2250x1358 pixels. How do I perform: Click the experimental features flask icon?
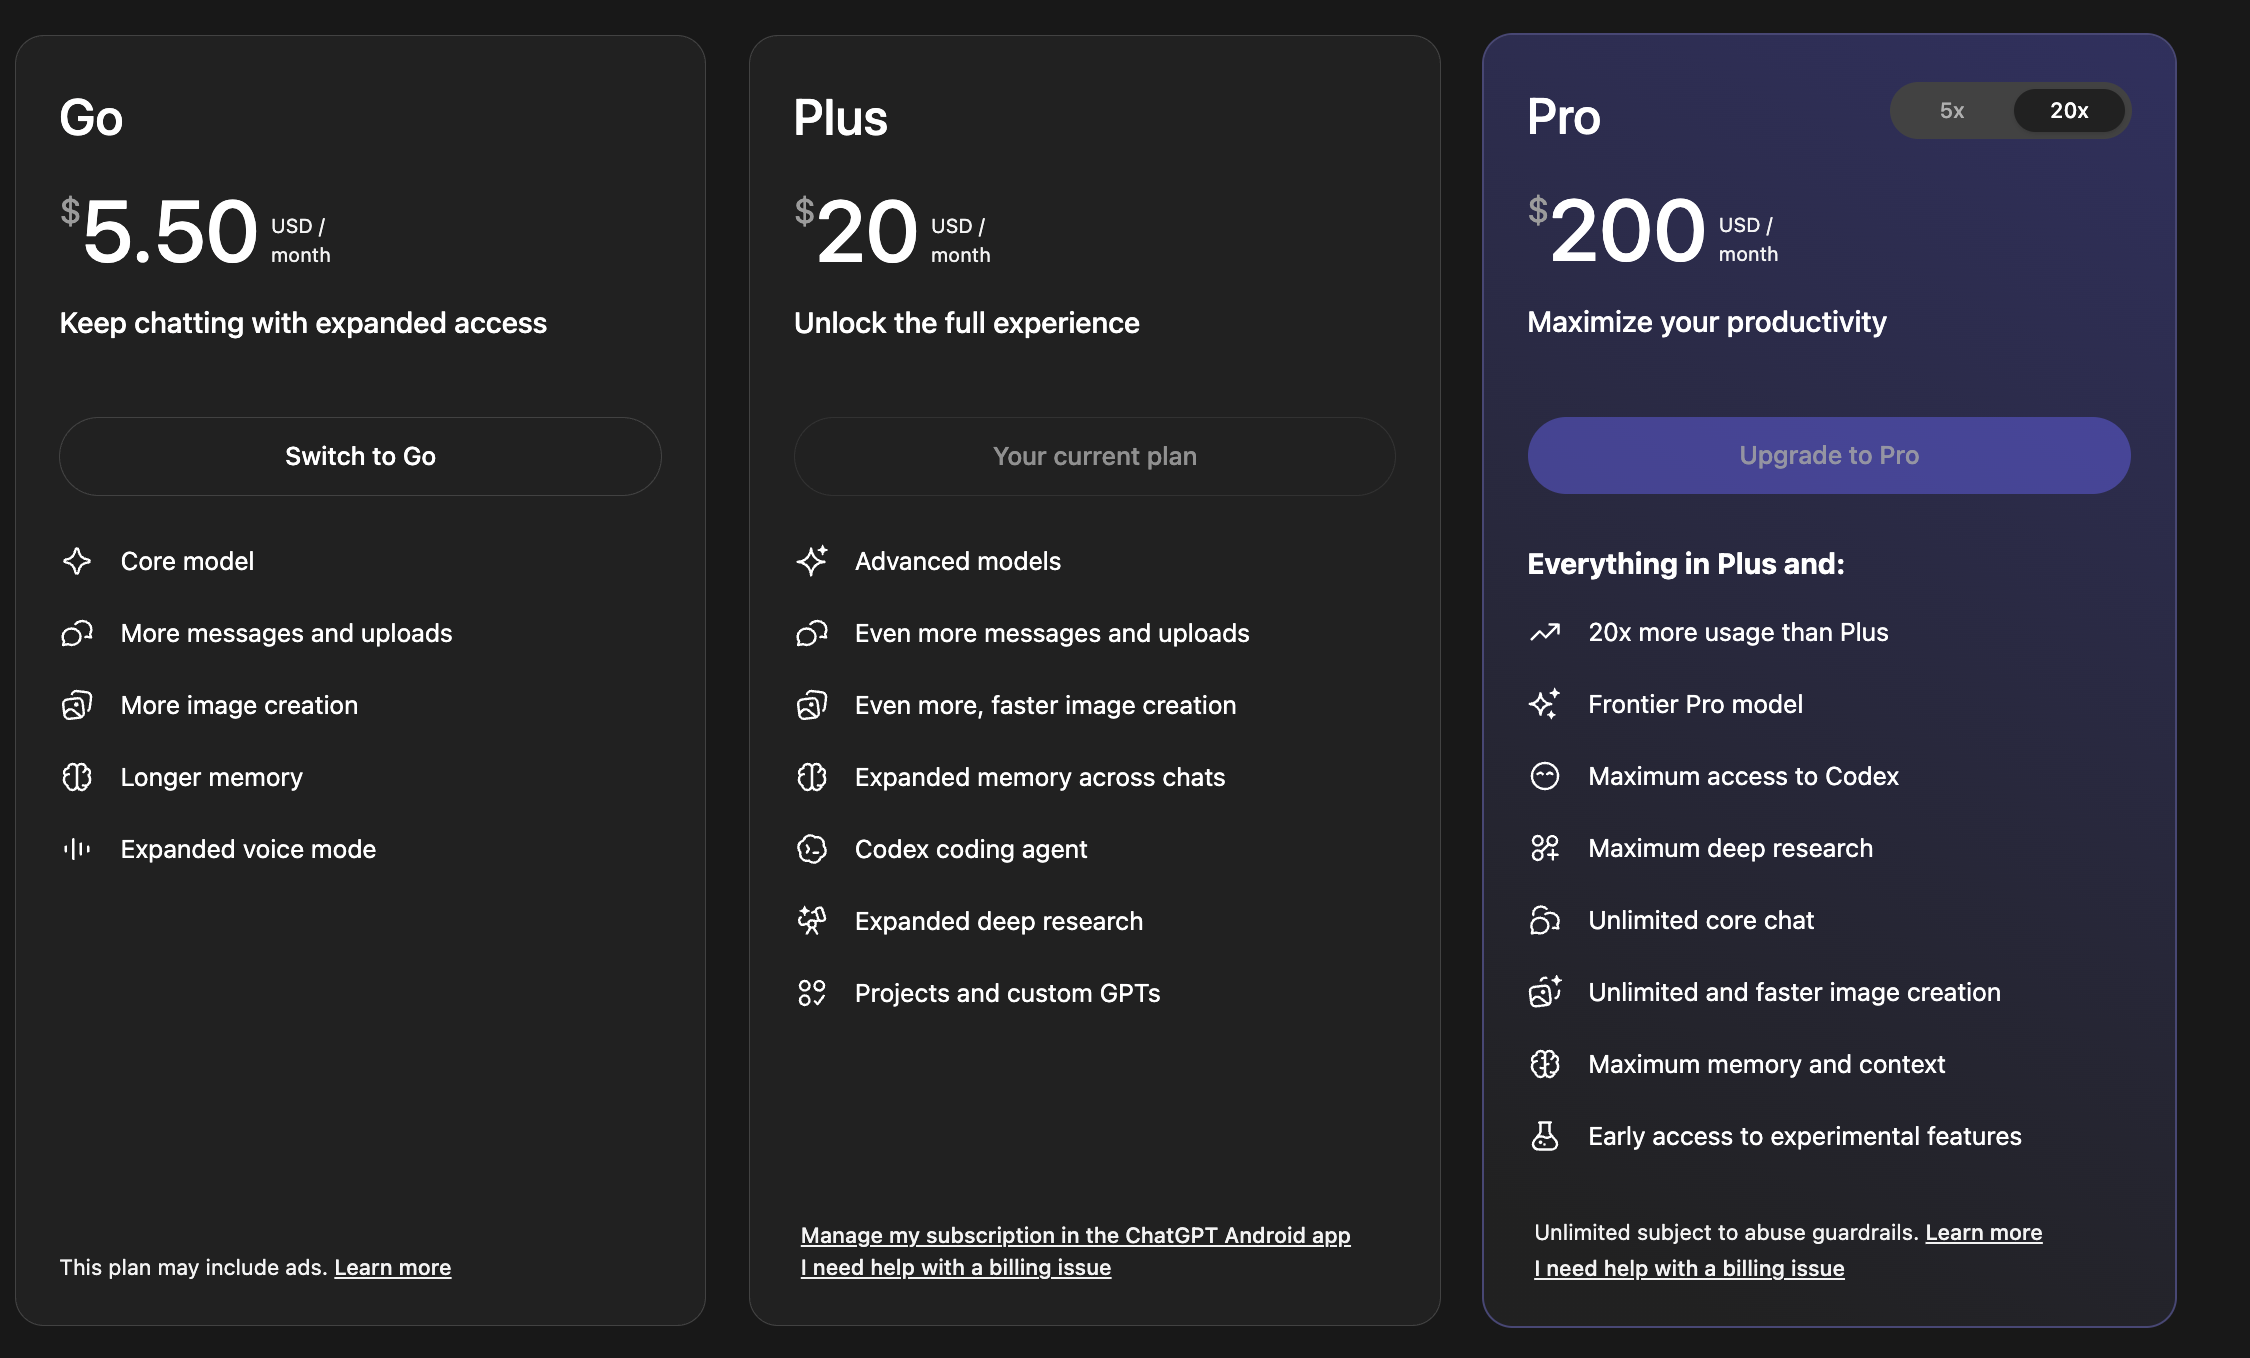[1544, 1136]
